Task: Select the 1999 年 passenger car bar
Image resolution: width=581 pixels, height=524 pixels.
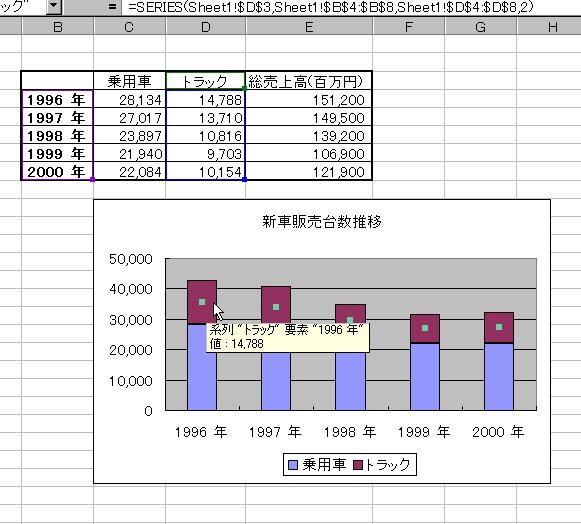Action: click(425, 377)
